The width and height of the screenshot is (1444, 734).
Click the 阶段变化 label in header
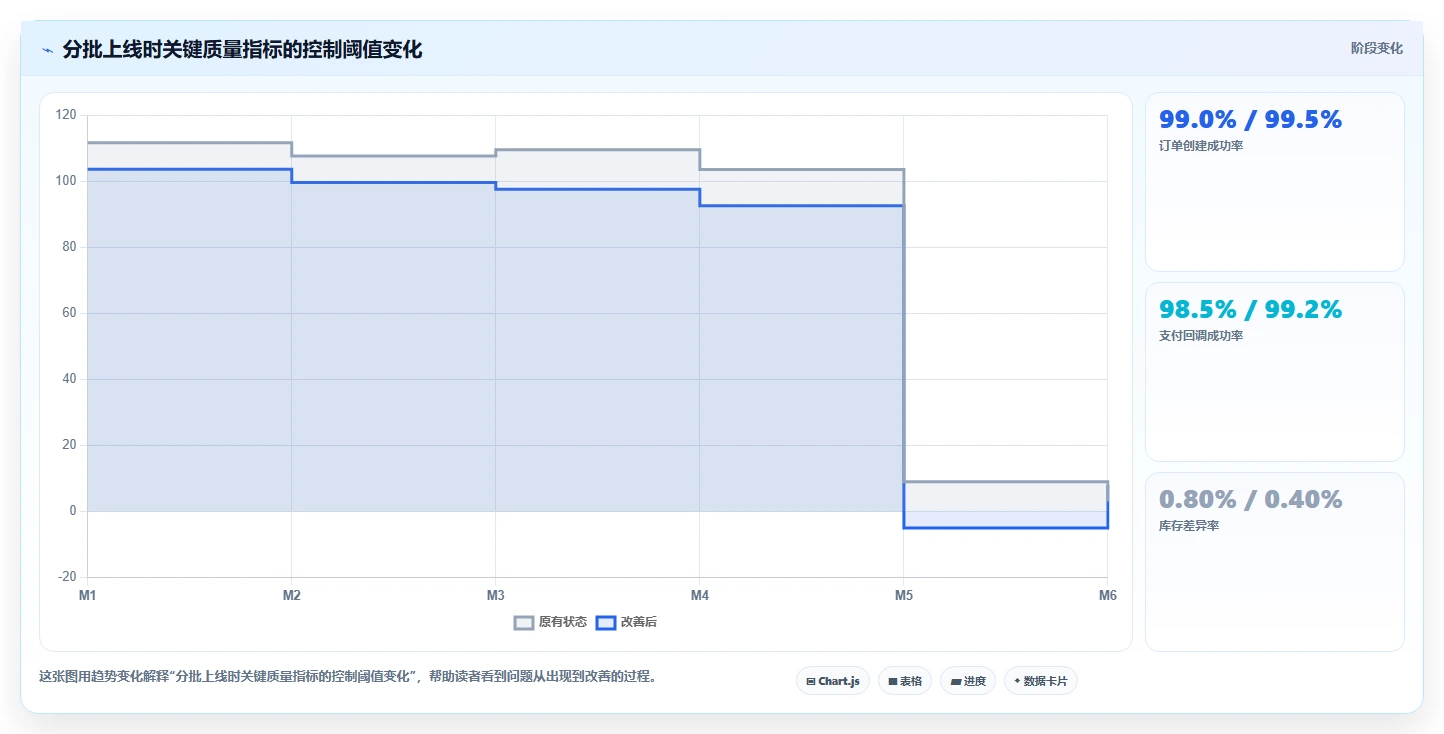tap(1377, 48)
